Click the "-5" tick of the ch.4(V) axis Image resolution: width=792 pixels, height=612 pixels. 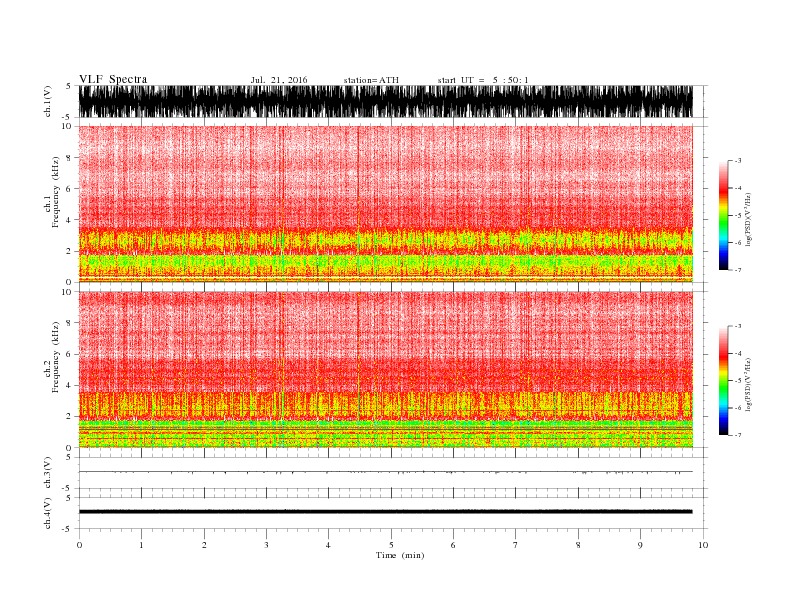68,529
